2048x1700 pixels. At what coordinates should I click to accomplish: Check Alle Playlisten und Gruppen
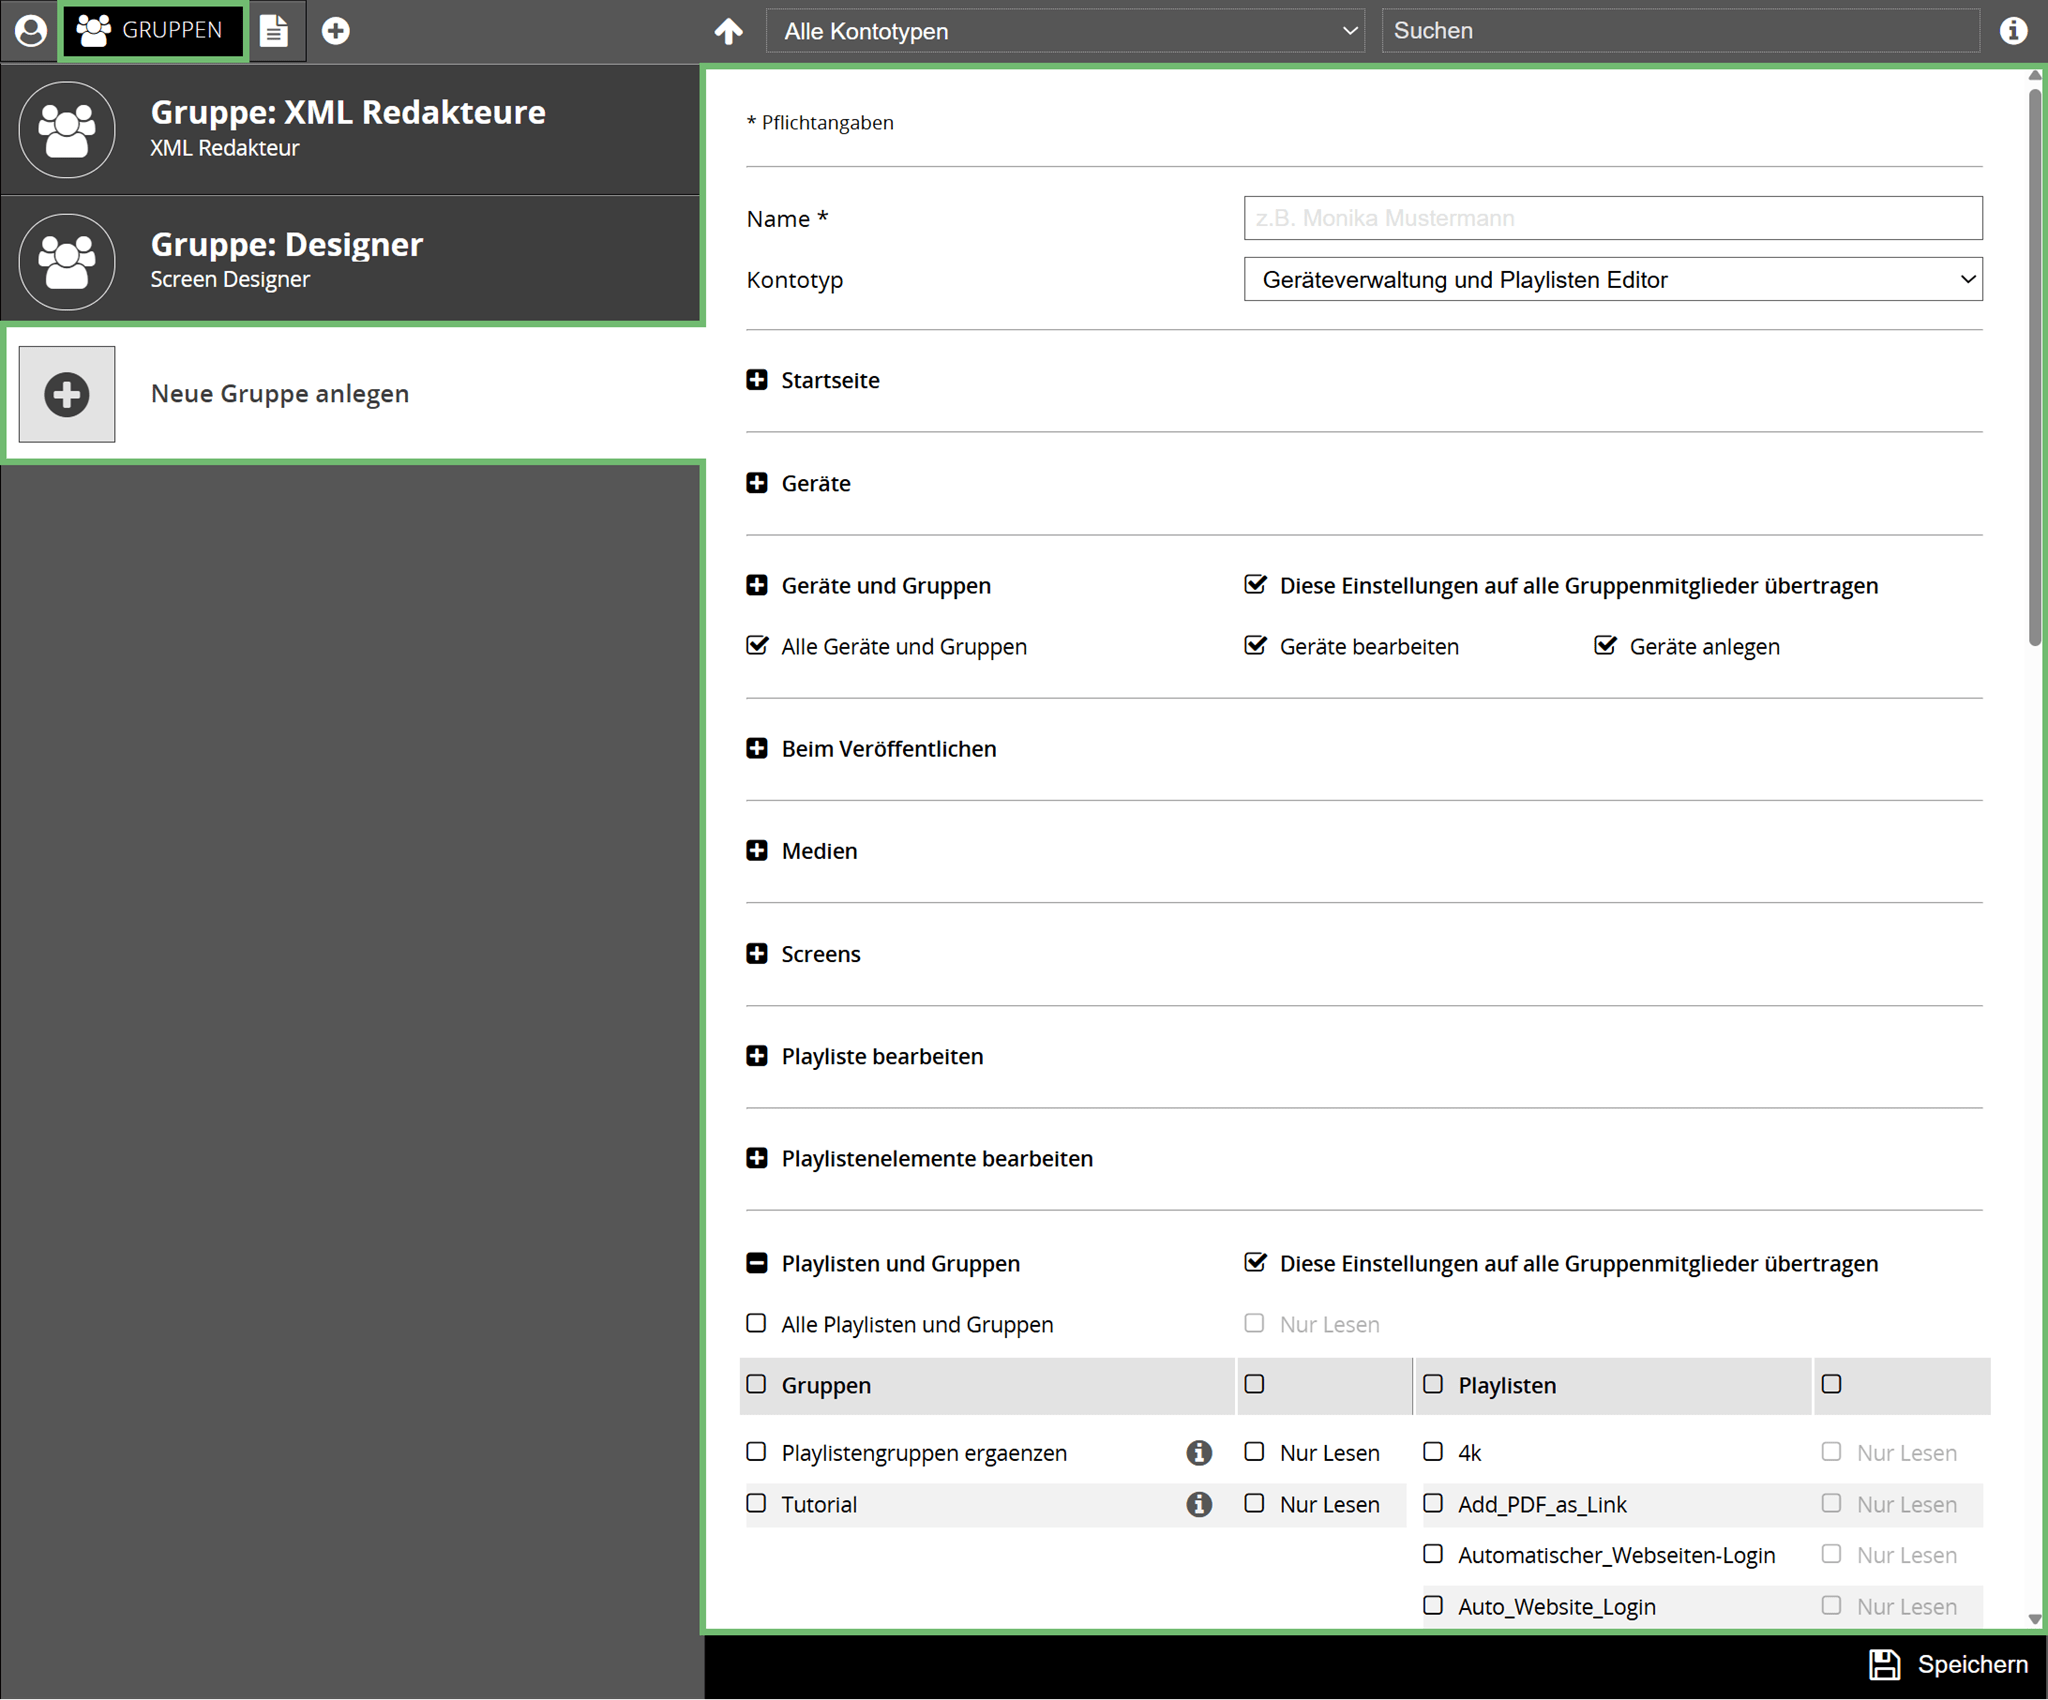click(756, 1323)
